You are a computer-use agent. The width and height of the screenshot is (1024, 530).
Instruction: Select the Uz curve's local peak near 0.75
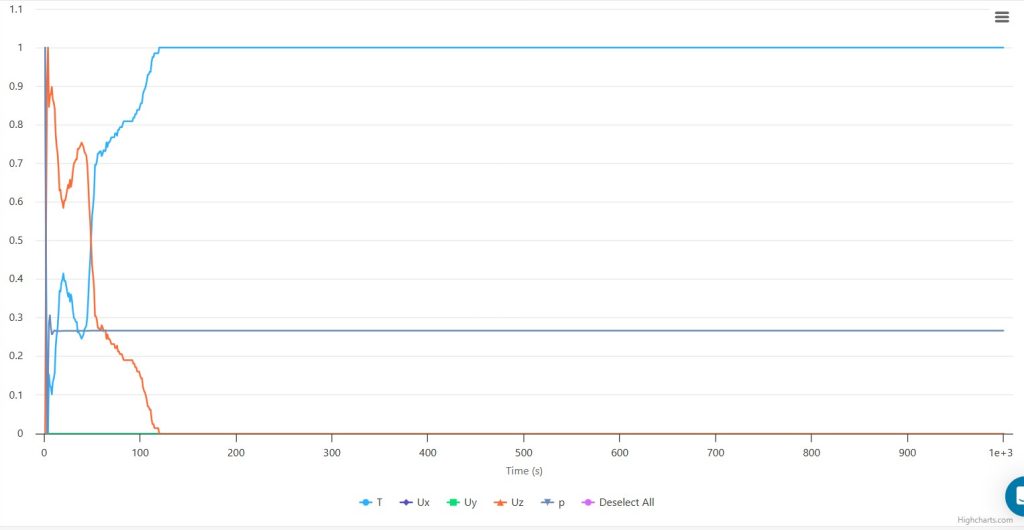82,143
